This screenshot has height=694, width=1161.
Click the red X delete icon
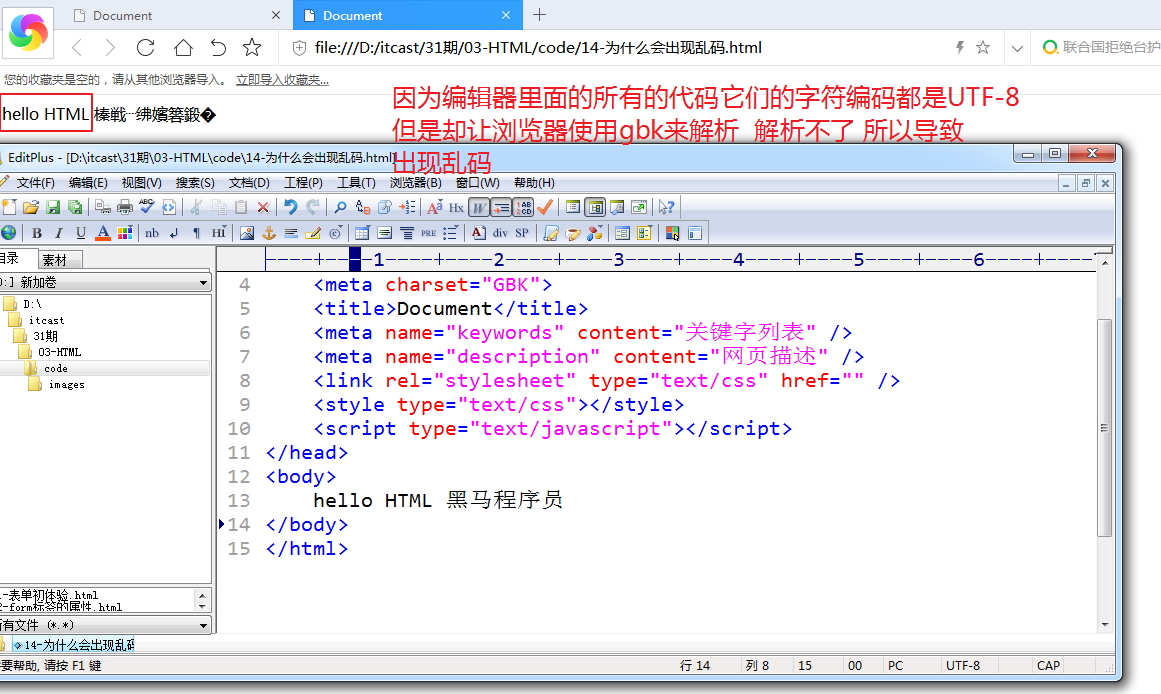coord(263,207)
